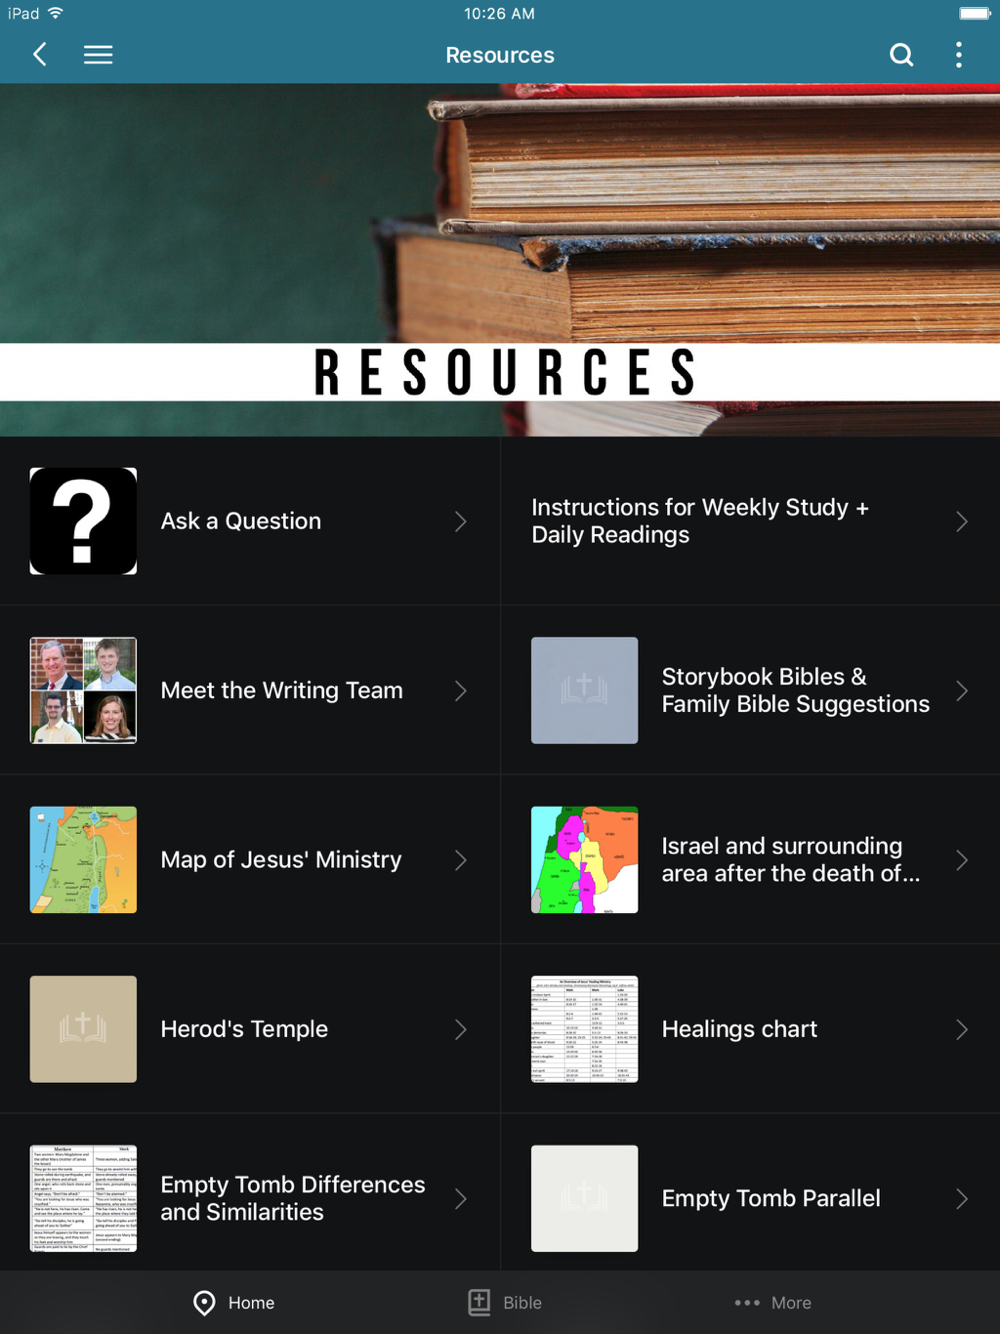Image resolution: width=1000 pixels, height=1334 pixels.
Task: Expand Healings chart chevron arrow
Action: pyautogui.click(x=961, y=1029)
